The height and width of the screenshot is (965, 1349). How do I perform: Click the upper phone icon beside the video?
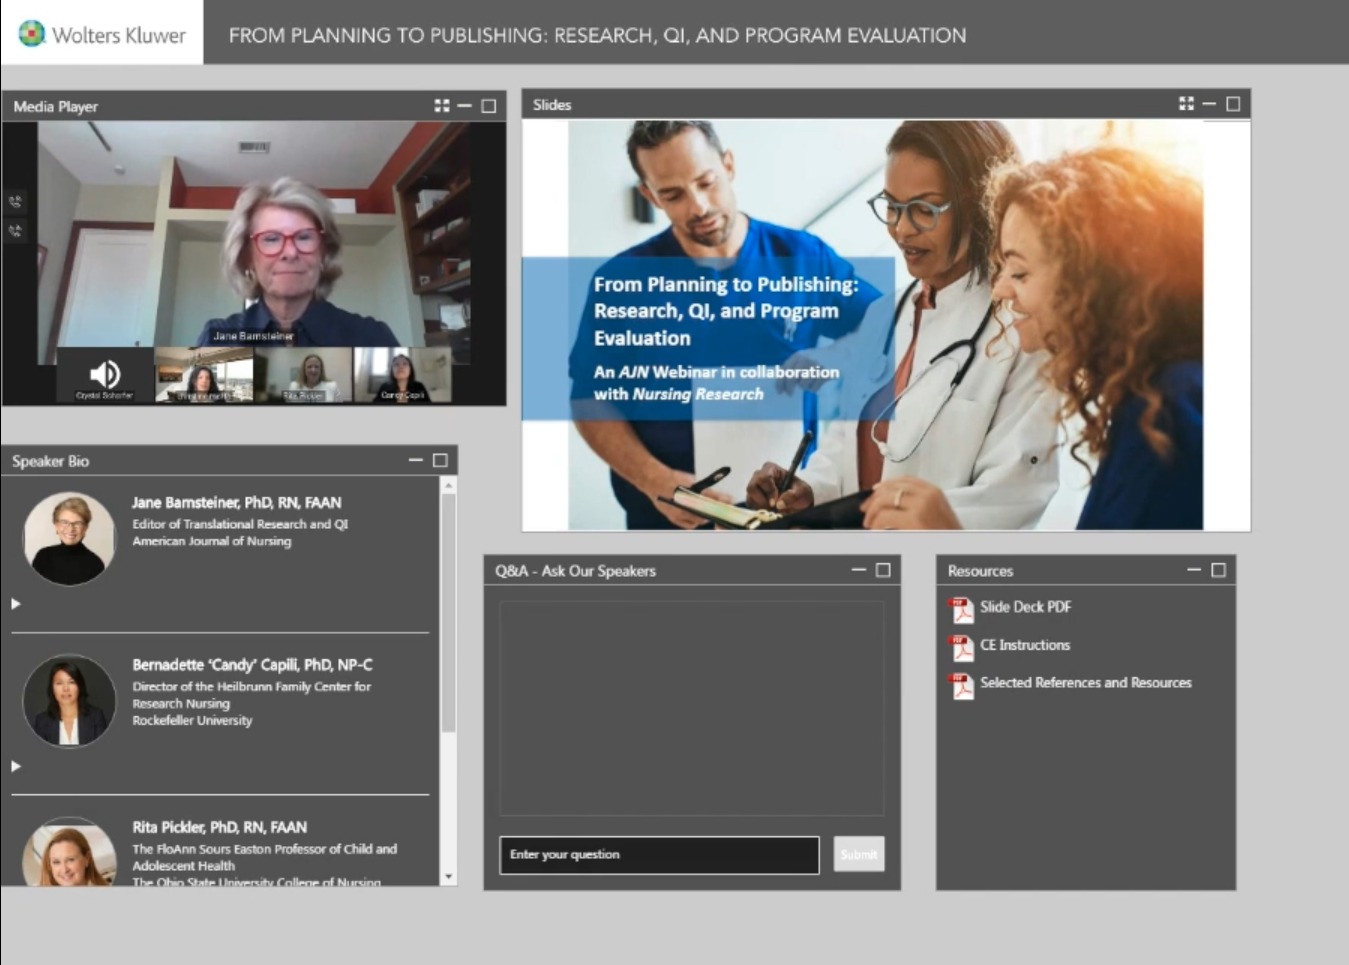(15, 202)
